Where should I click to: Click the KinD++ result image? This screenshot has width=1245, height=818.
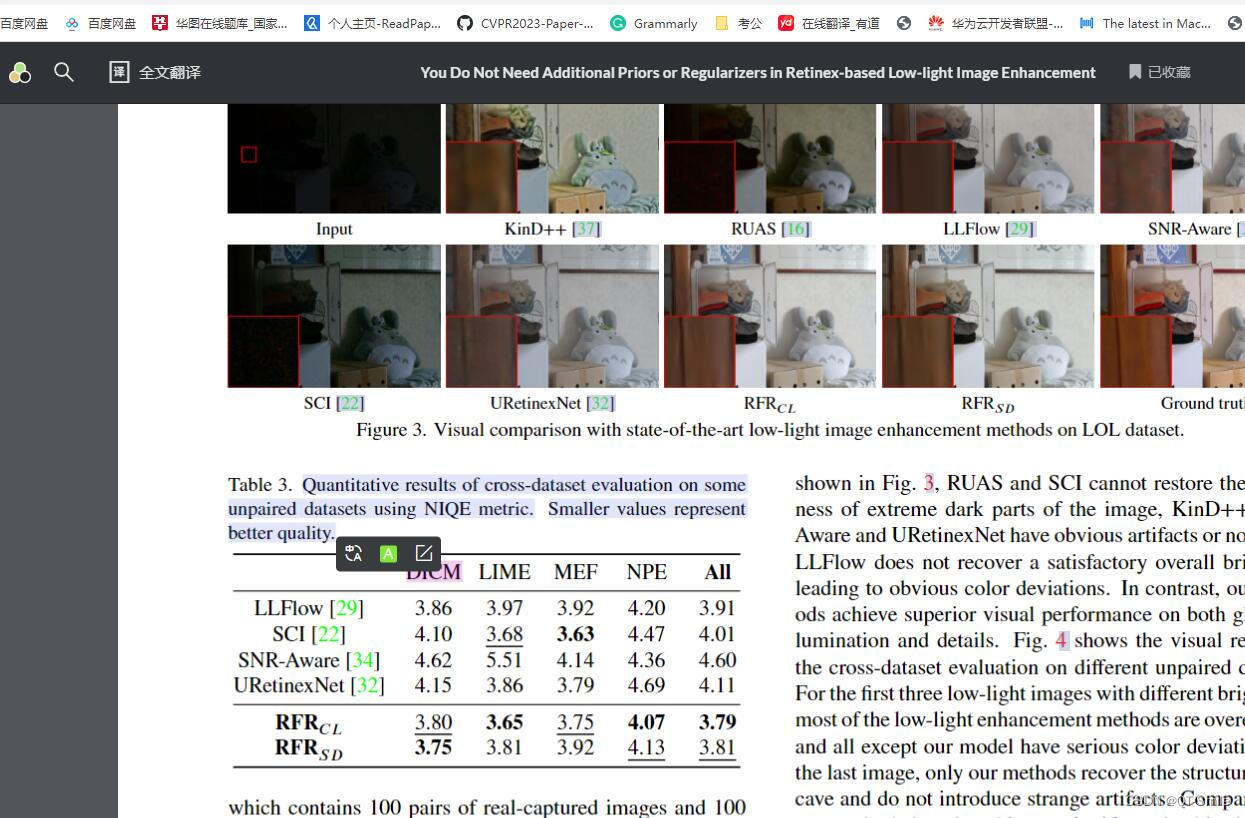(x=552, y=158)
